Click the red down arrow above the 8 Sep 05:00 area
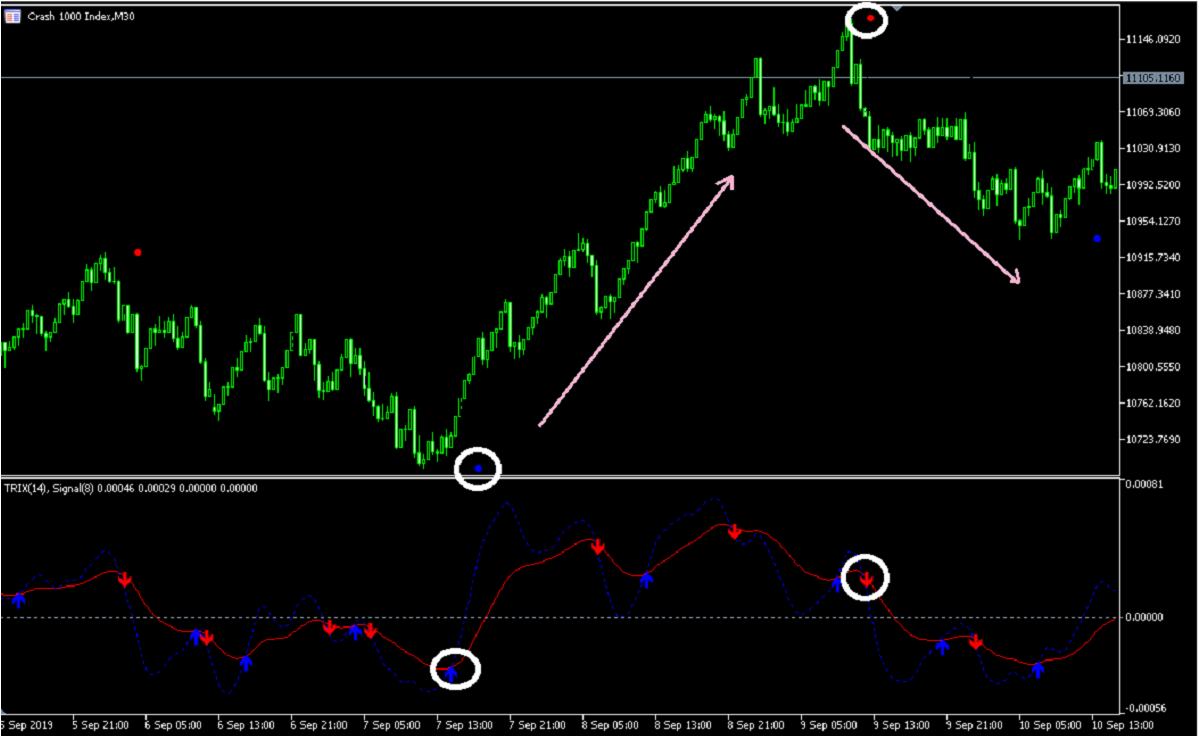The image size is (1199, 736). 598,546
